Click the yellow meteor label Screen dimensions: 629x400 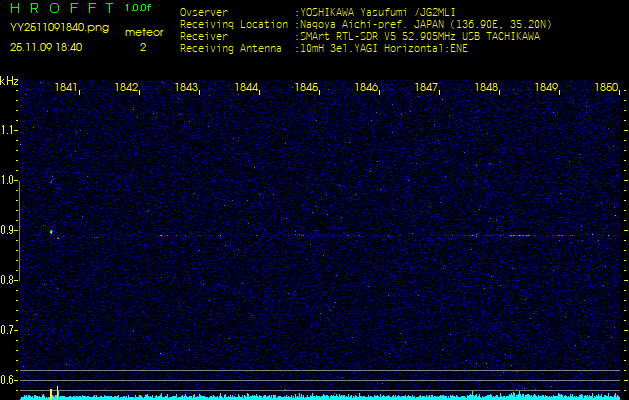[142, 32]
